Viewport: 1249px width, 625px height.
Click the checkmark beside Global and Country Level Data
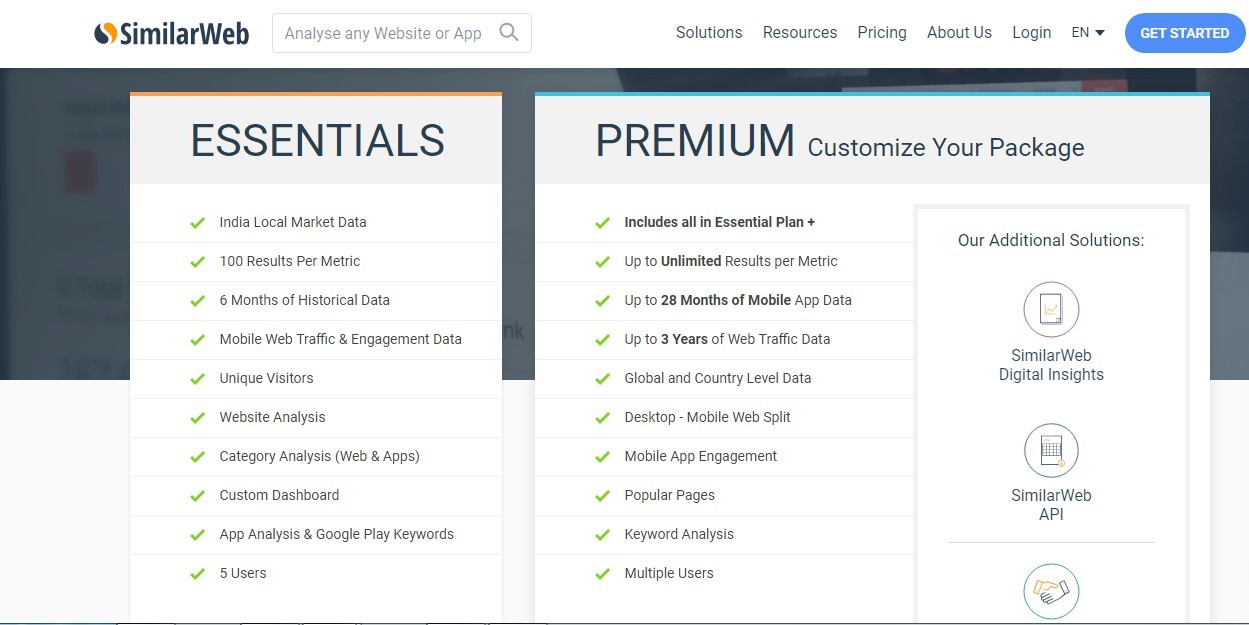602,379
